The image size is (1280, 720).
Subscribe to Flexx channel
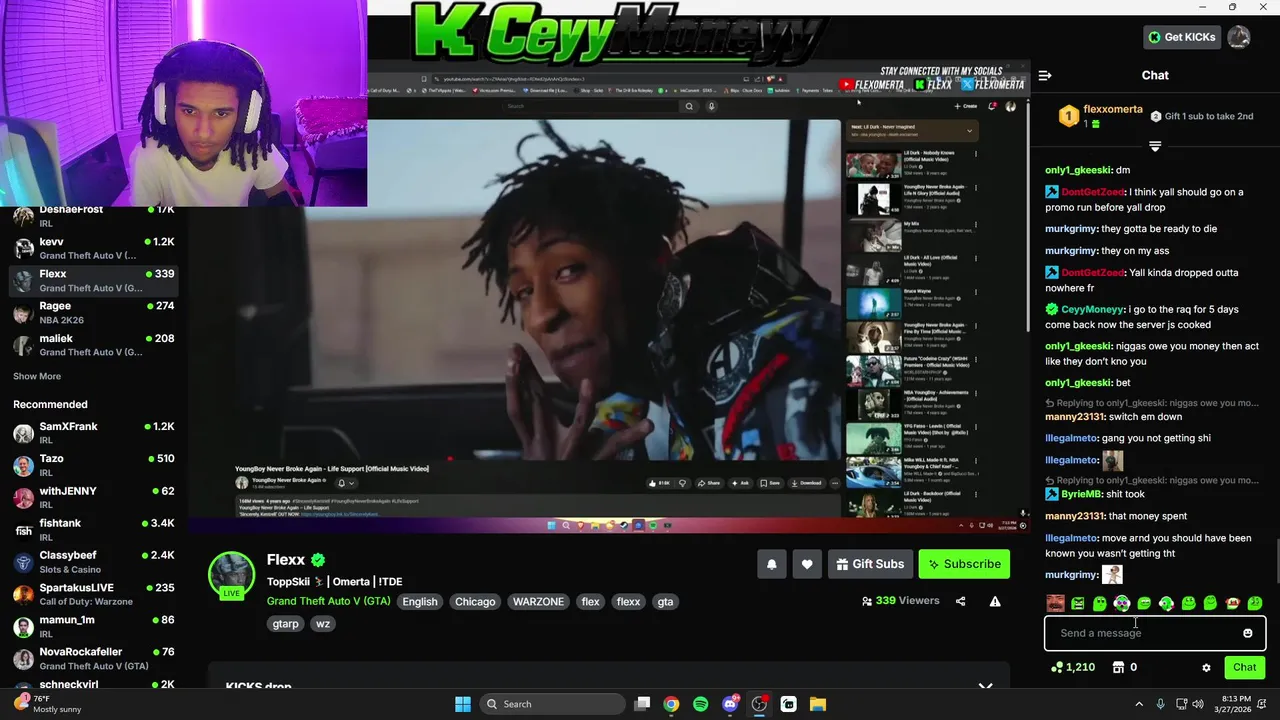(964, 564)
